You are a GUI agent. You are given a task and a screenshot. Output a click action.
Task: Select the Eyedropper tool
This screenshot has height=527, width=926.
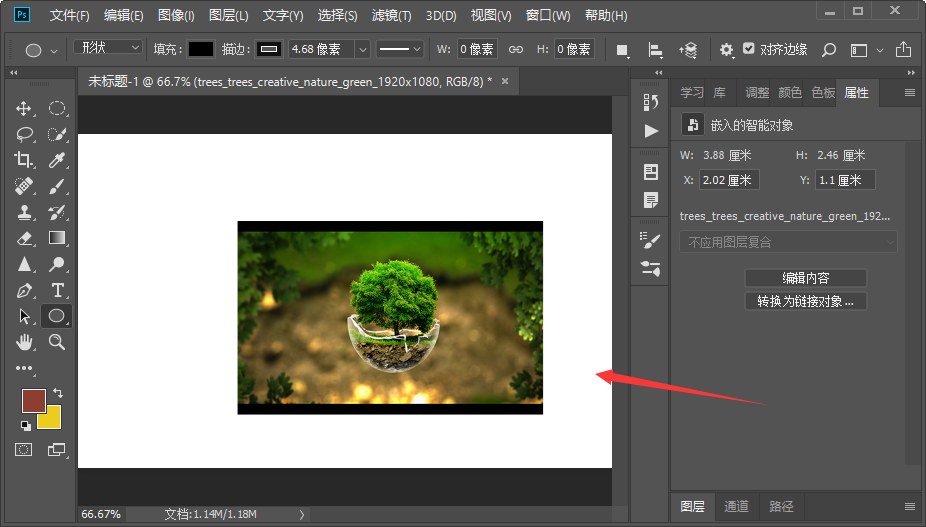pyautogui.click(x=57, y=160)
